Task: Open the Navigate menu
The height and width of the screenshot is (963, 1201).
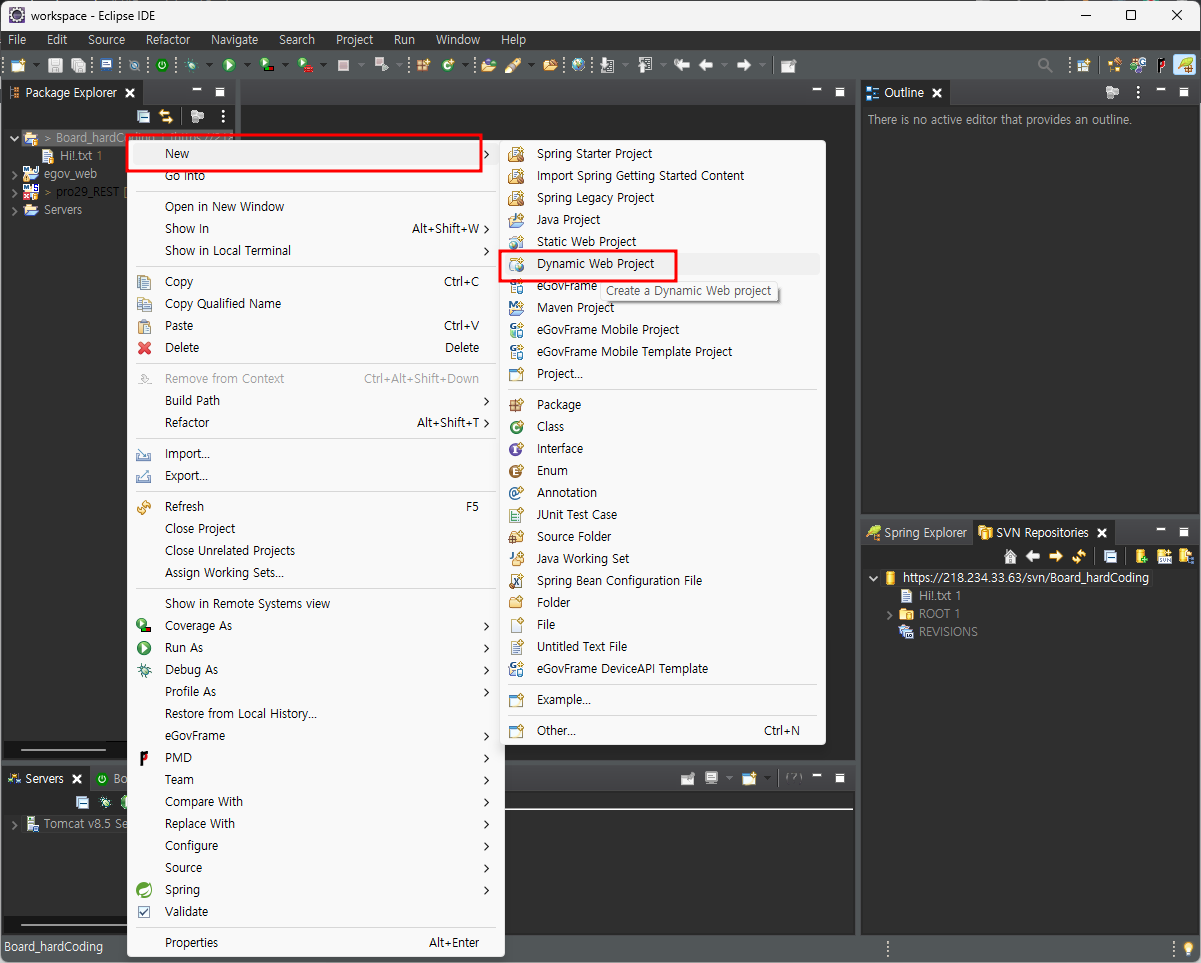Action: [234, 40]
